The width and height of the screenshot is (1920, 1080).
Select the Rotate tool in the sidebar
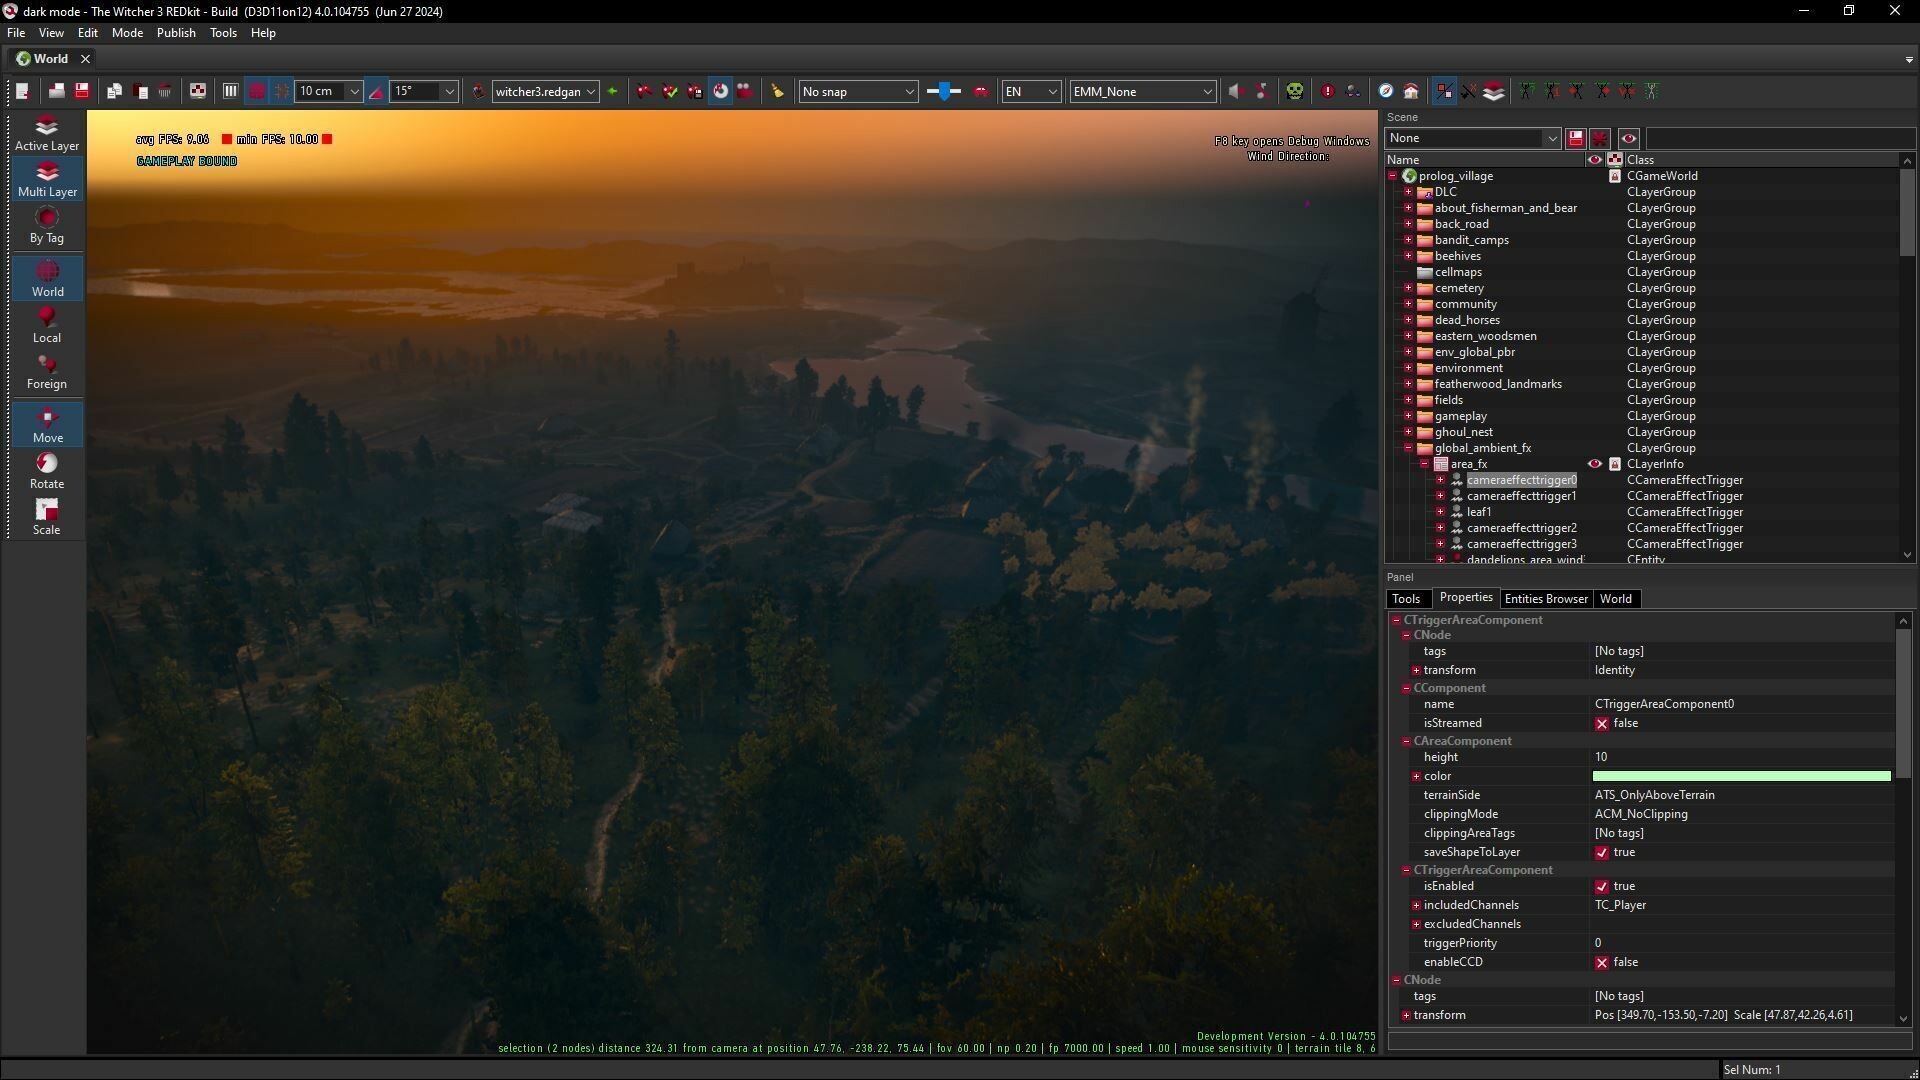click(46, 470)
